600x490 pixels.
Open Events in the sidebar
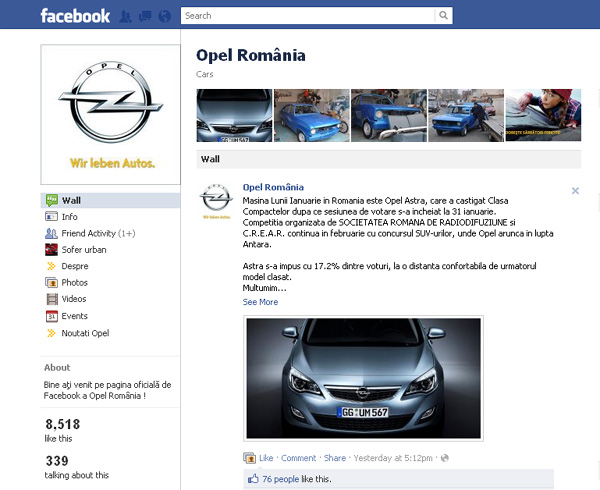(74, 316)
